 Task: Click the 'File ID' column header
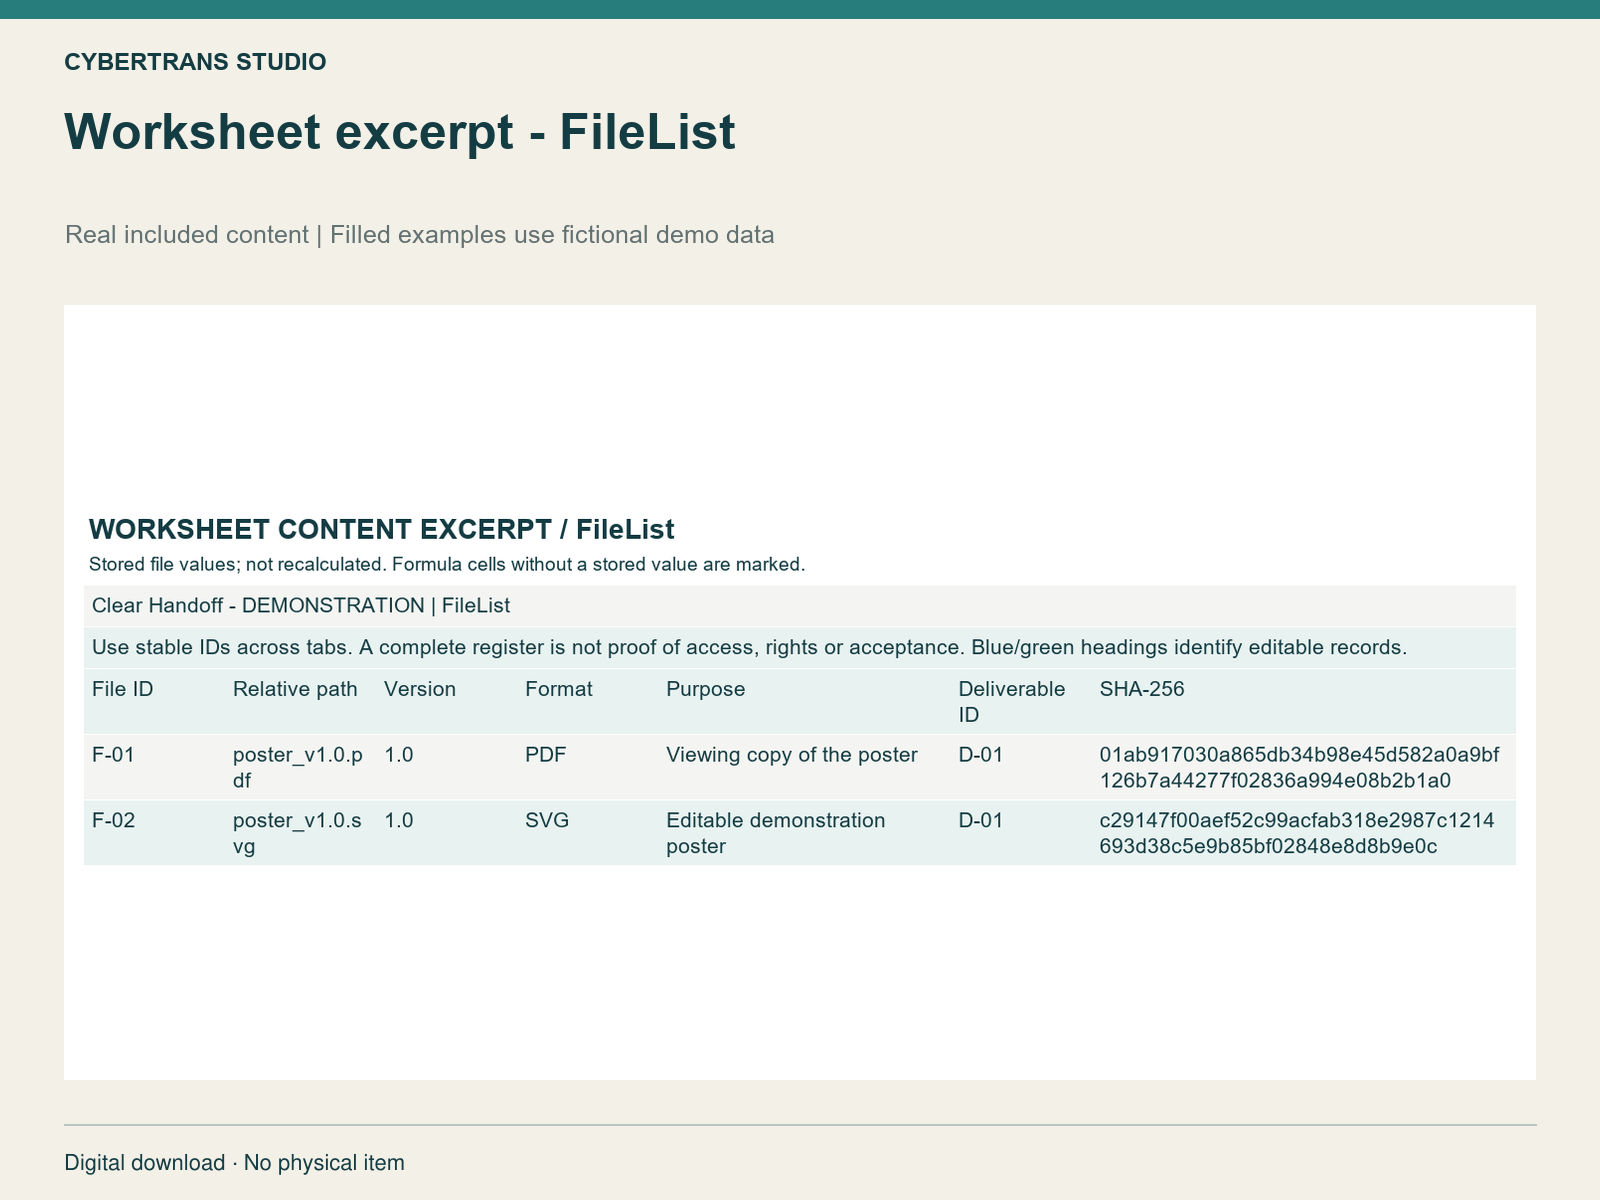[x=122, y=689]
